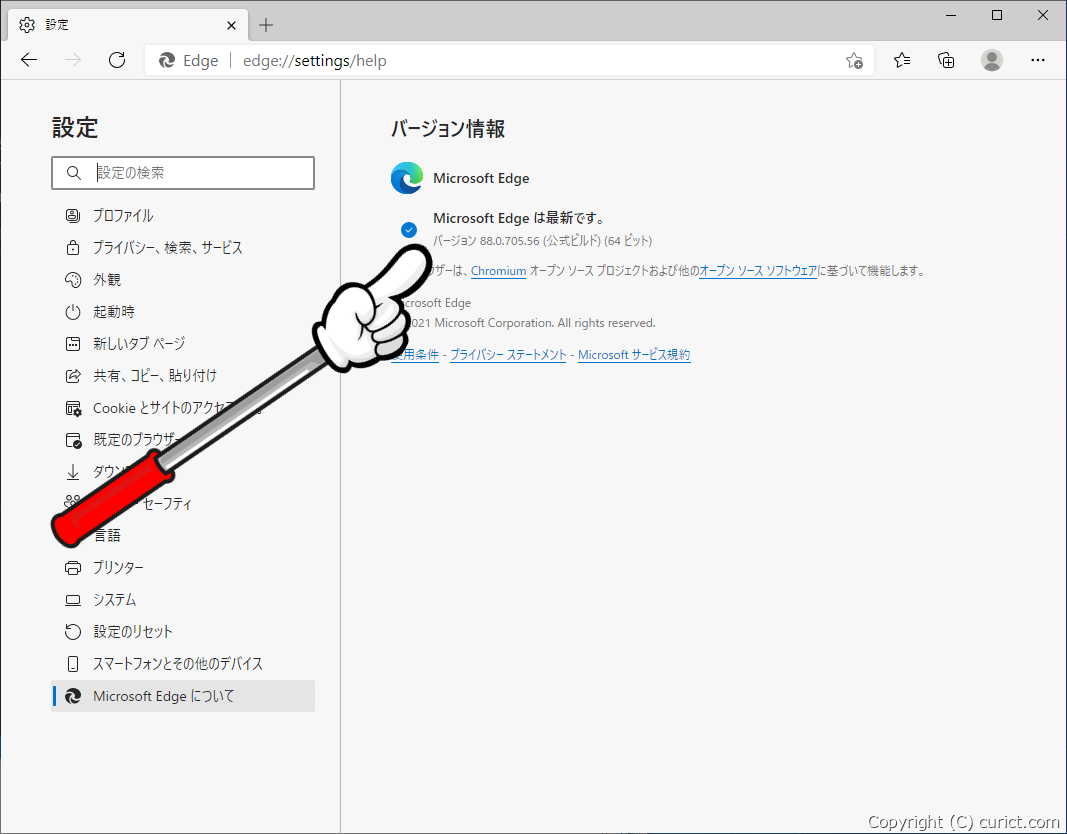This screenshot has width=1067, height=834.
Task: Select the 設定 browser tab
Action: 129,25
